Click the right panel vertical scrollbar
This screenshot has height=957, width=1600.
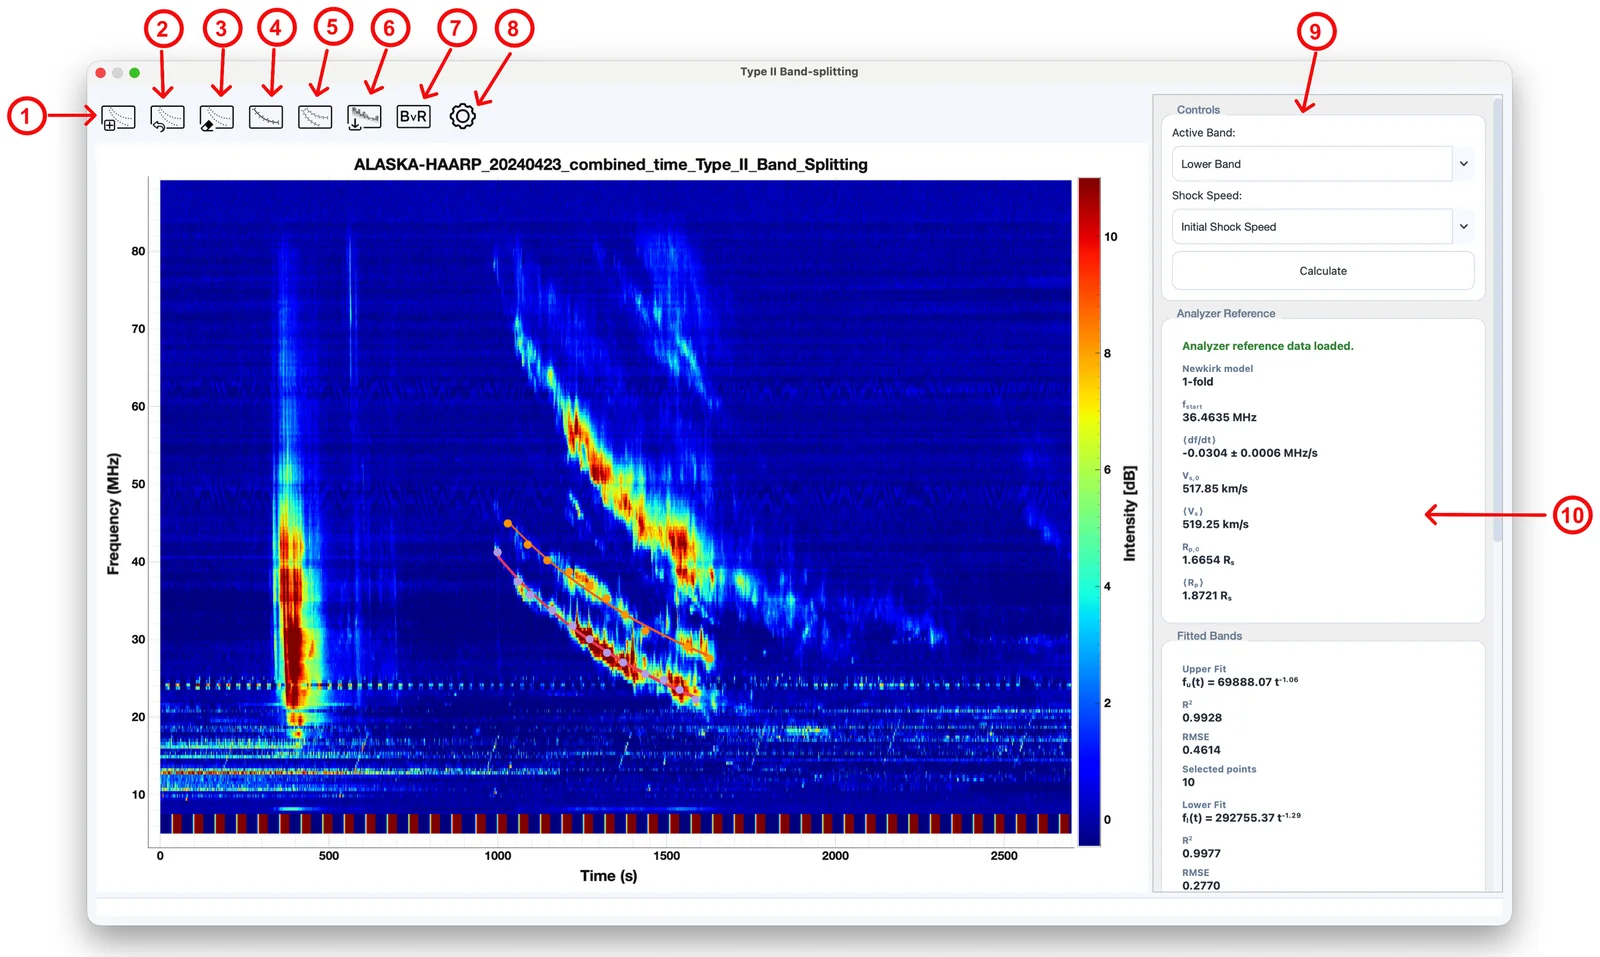pos(1497,320)
